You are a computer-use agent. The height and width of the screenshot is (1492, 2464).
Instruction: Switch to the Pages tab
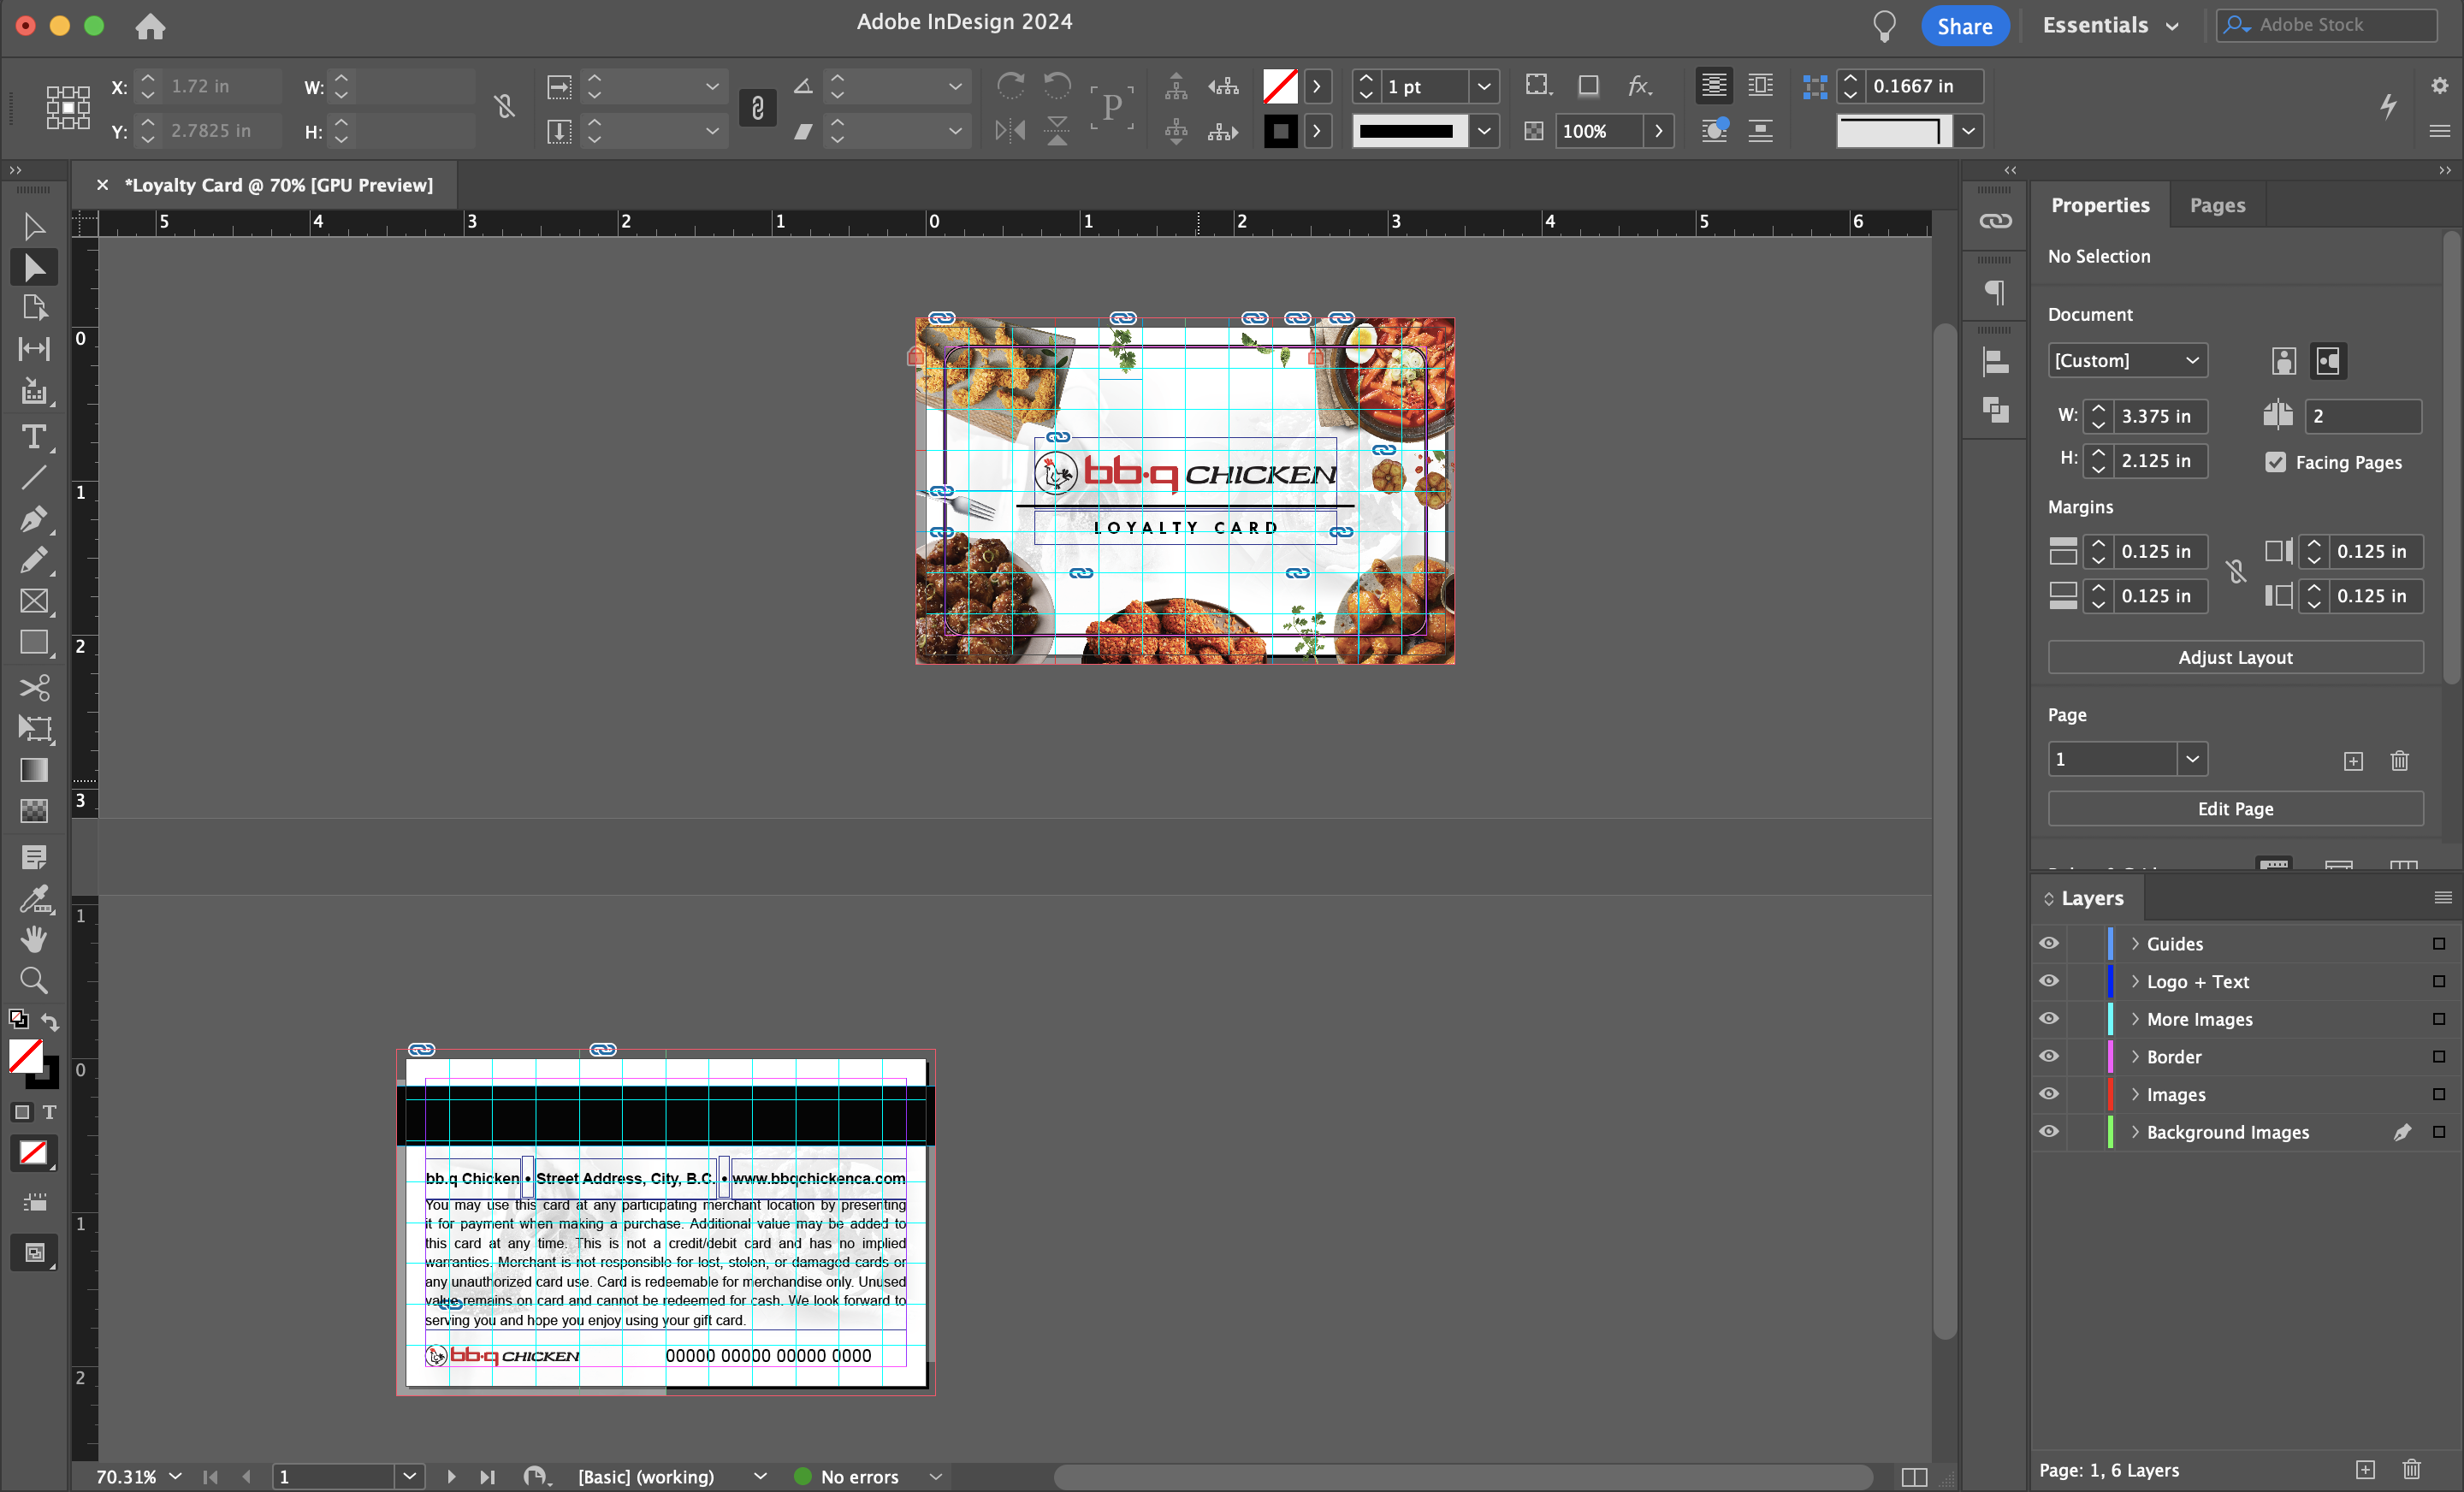coord(2217,205)
